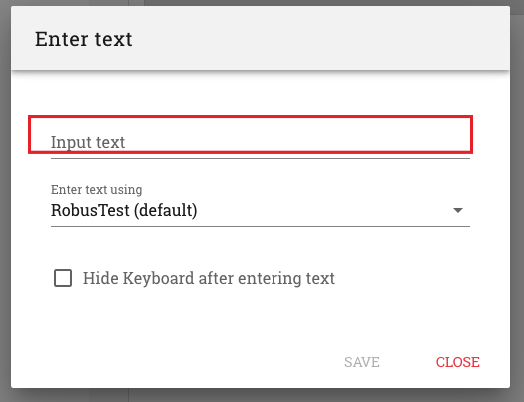Click the word 'text' in the dialog title
Viewport: 524px width, 402px height.
114,39
